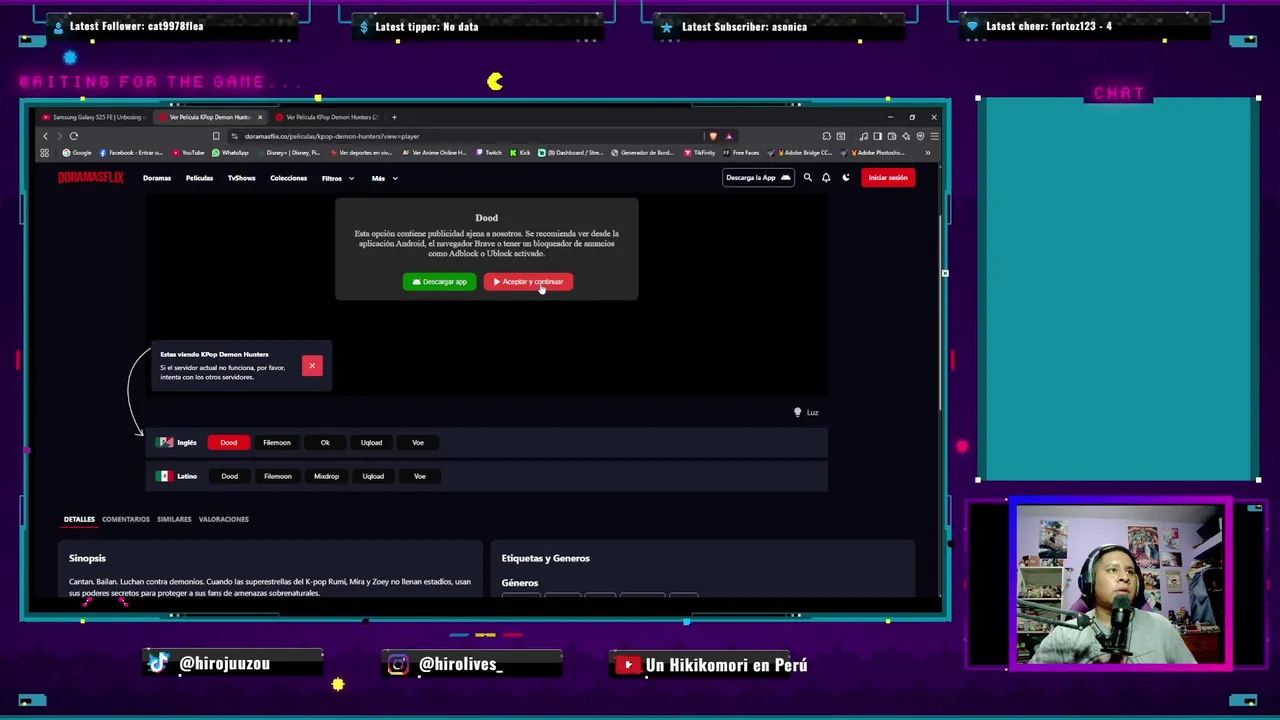Open the Adobe Bridge CC bookmark
Screen dimensions: 1280x720
(x=802, y=153)
